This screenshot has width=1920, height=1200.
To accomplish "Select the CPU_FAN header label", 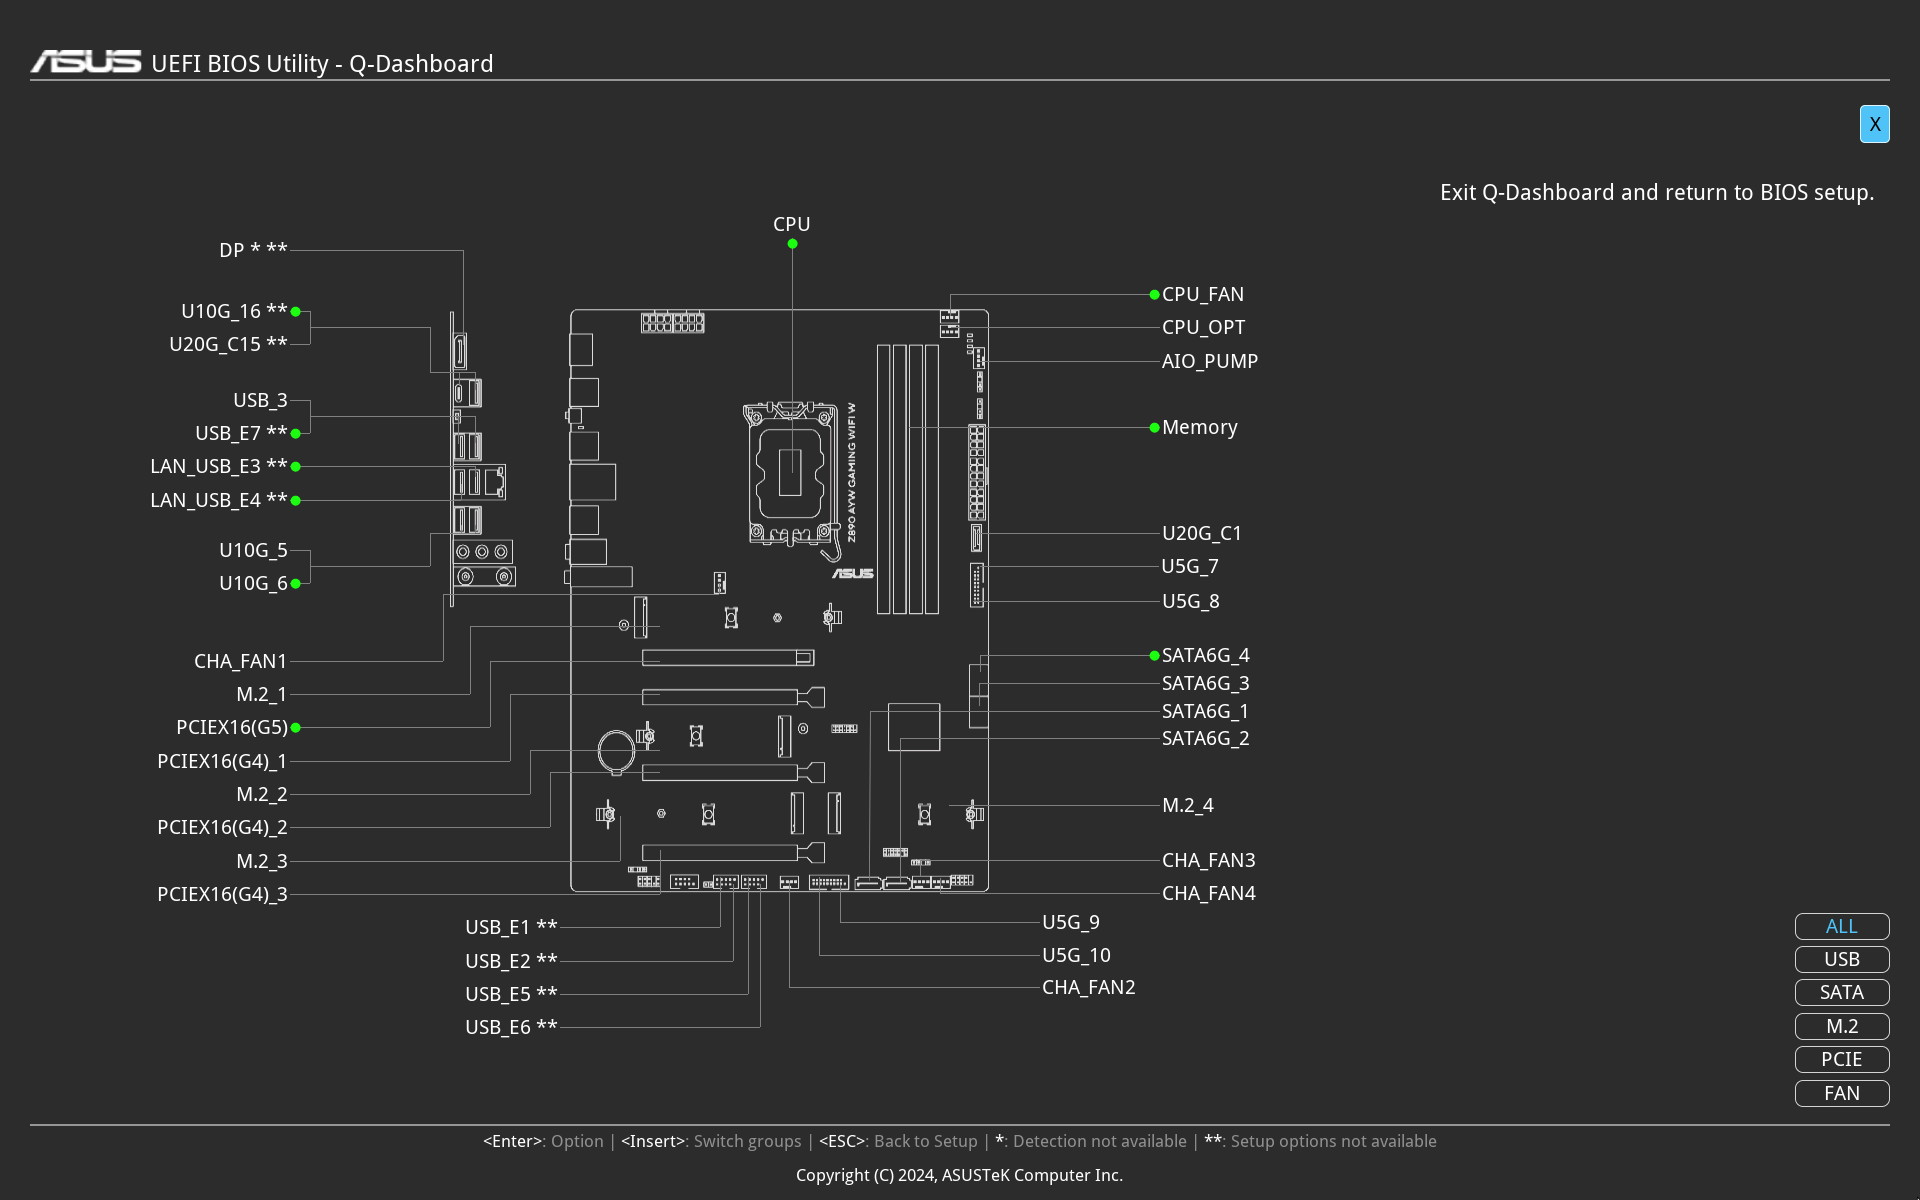I will pyautogui.click(x=1202, y=294).
